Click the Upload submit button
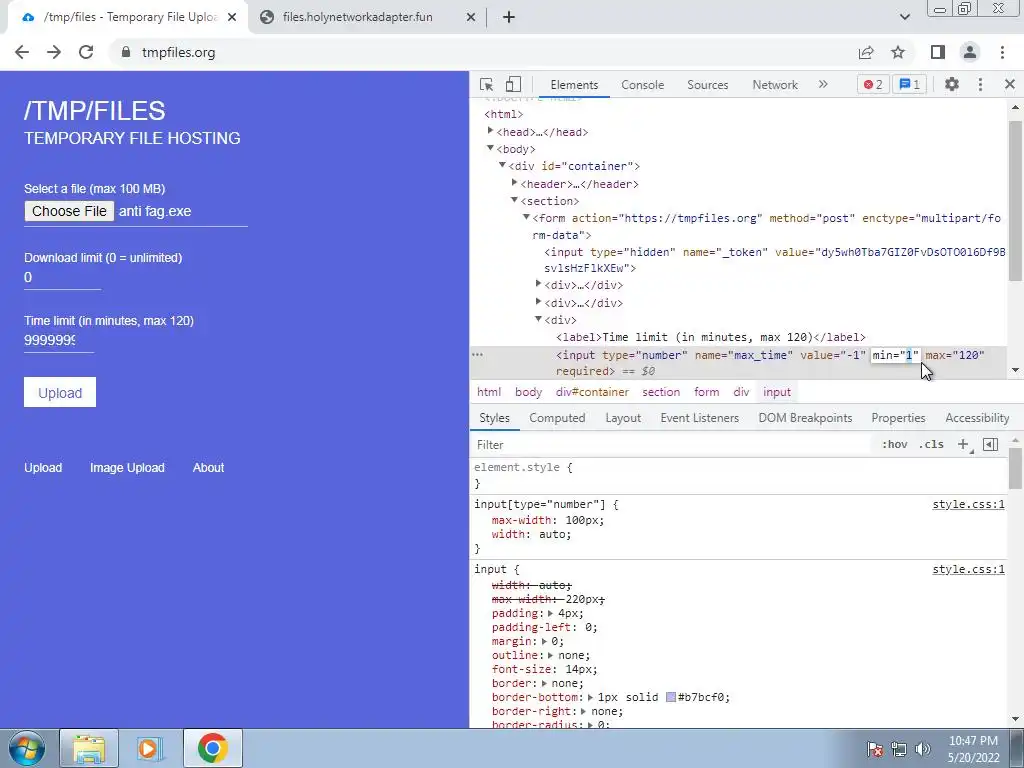This screenshot has width=1024, height=768. pos(60,392)
